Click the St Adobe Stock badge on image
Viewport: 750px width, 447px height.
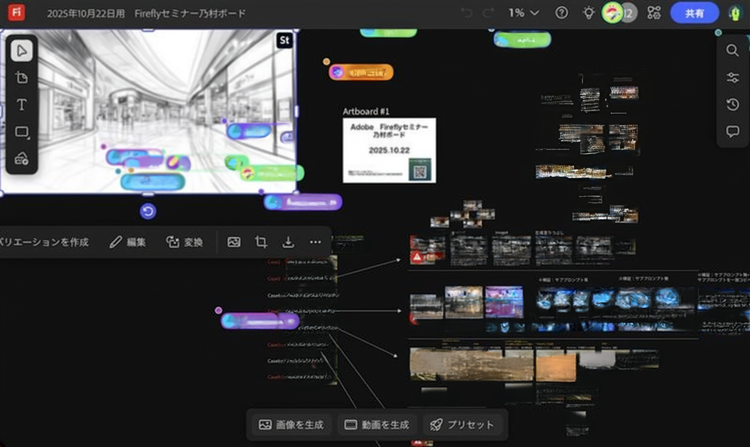click(284, 40)
